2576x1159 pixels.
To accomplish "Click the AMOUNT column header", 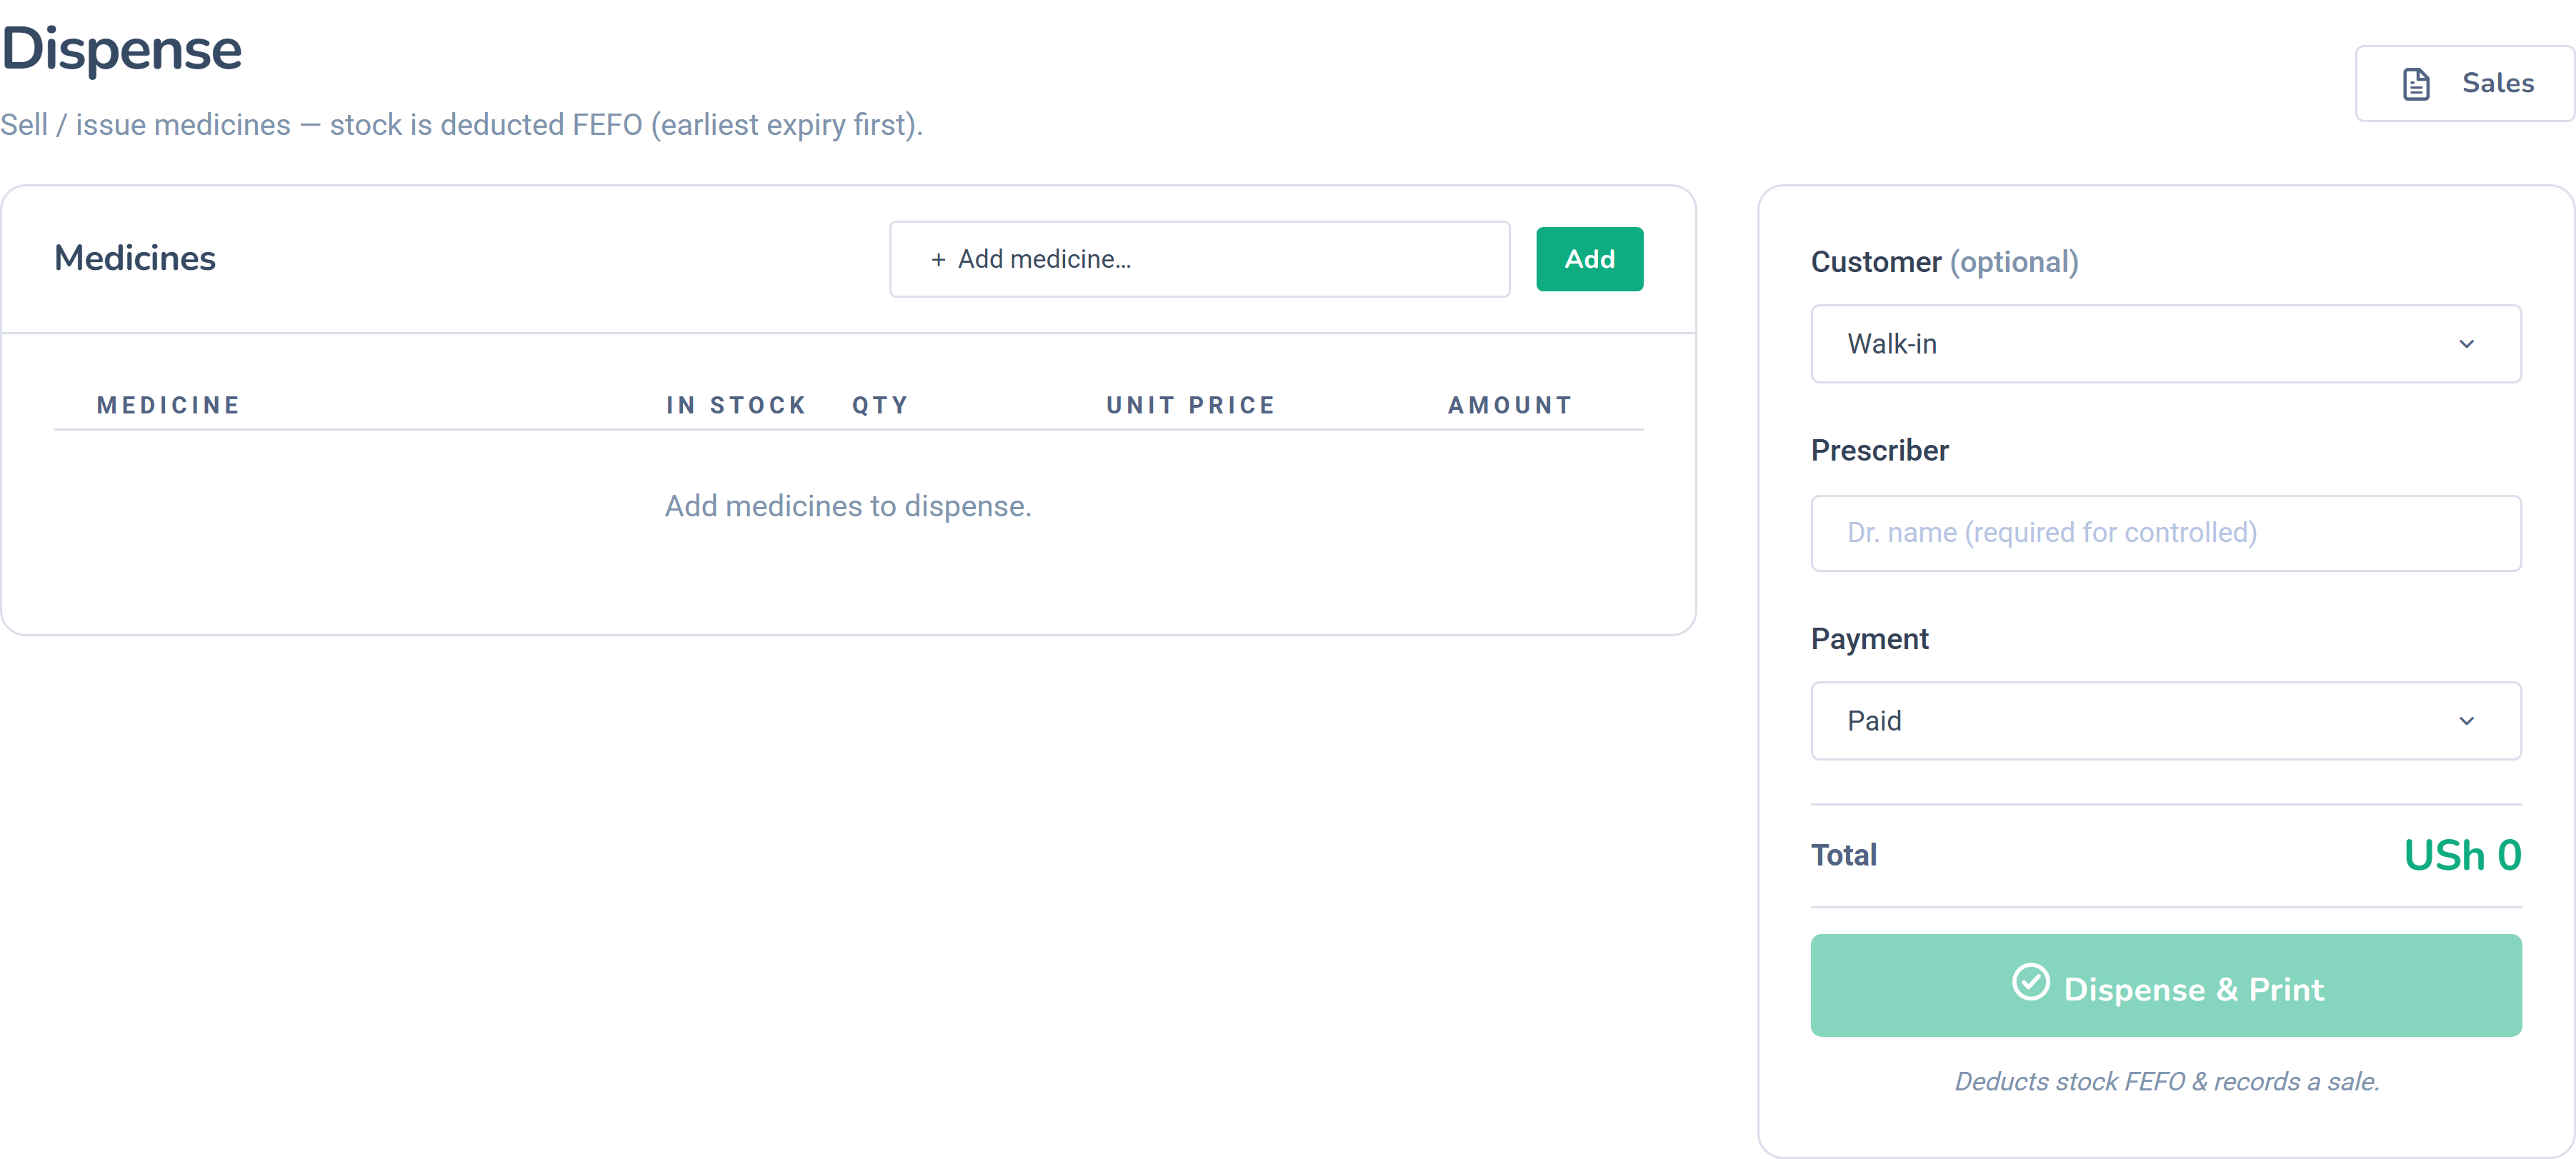I will (x=1510, y=405).
